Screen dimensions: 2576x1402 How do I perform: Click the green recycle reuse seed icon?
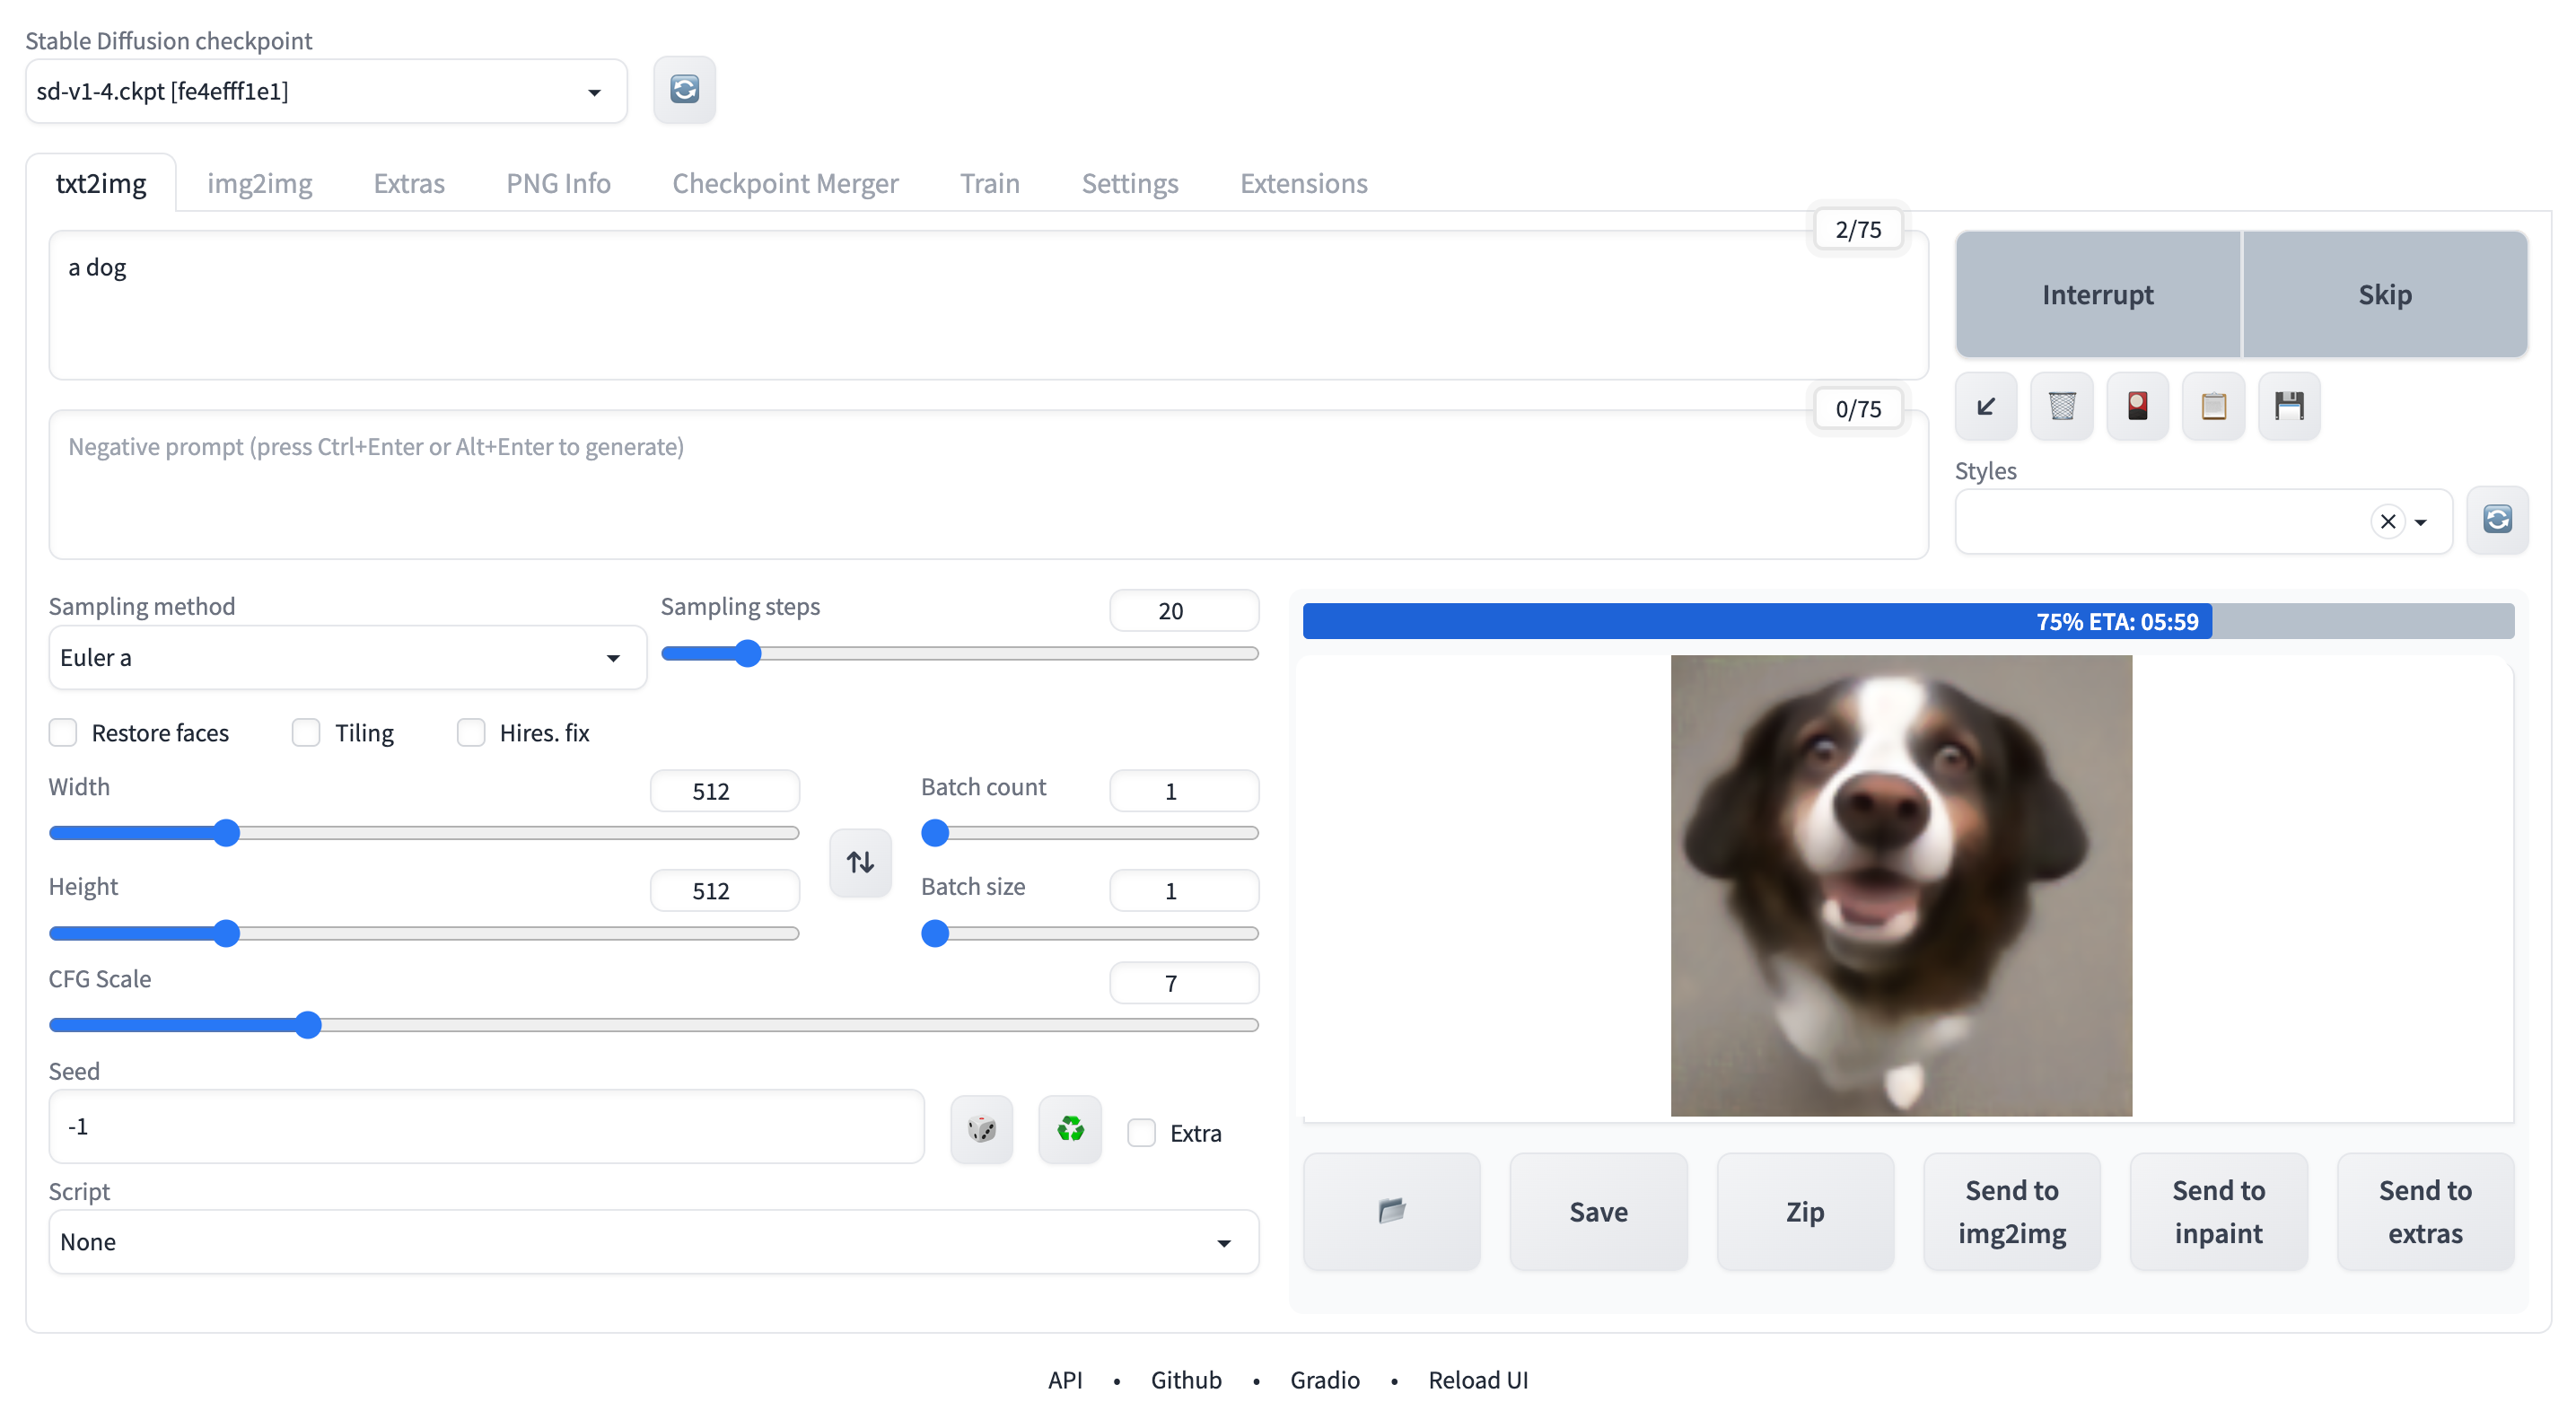pos(1070,1130)
